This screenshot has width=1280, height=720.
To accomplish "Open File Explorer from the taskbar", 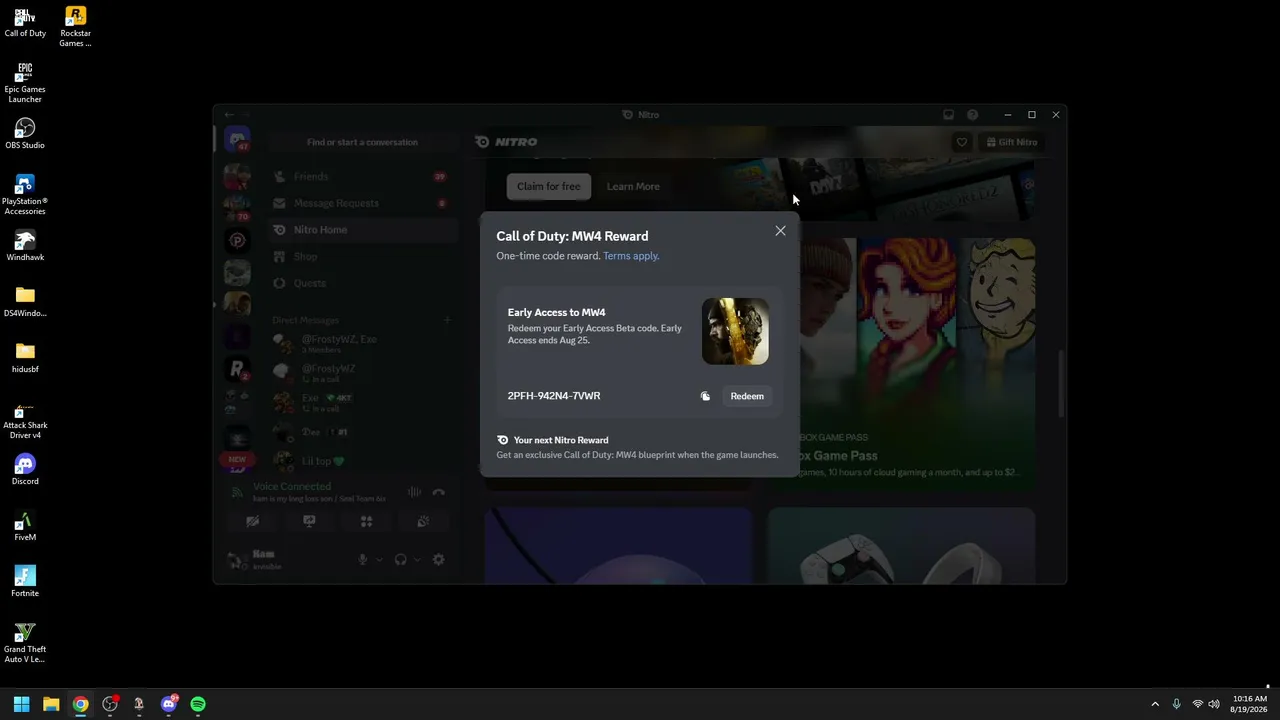I will point(51,704).
